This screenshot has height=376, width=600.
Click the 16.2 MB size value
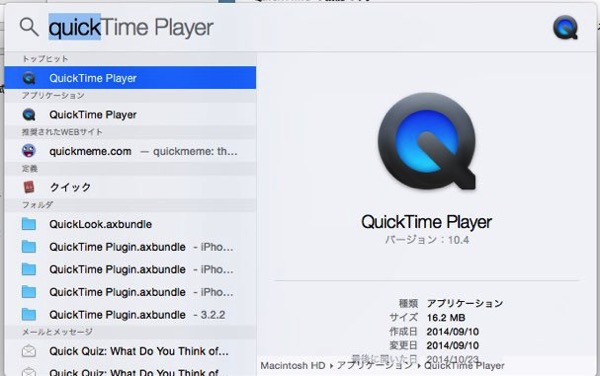[x=446, y=317]
